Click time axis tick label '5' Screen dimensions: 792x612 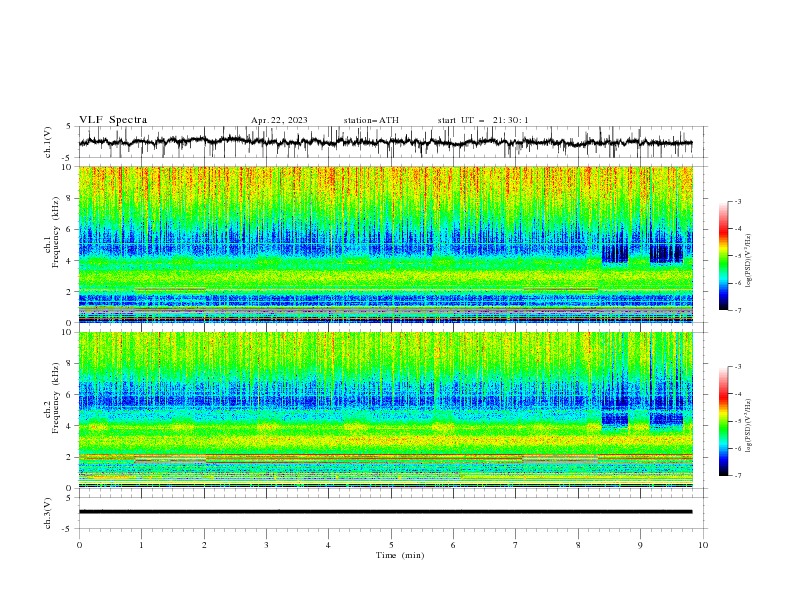coord(391,545)
